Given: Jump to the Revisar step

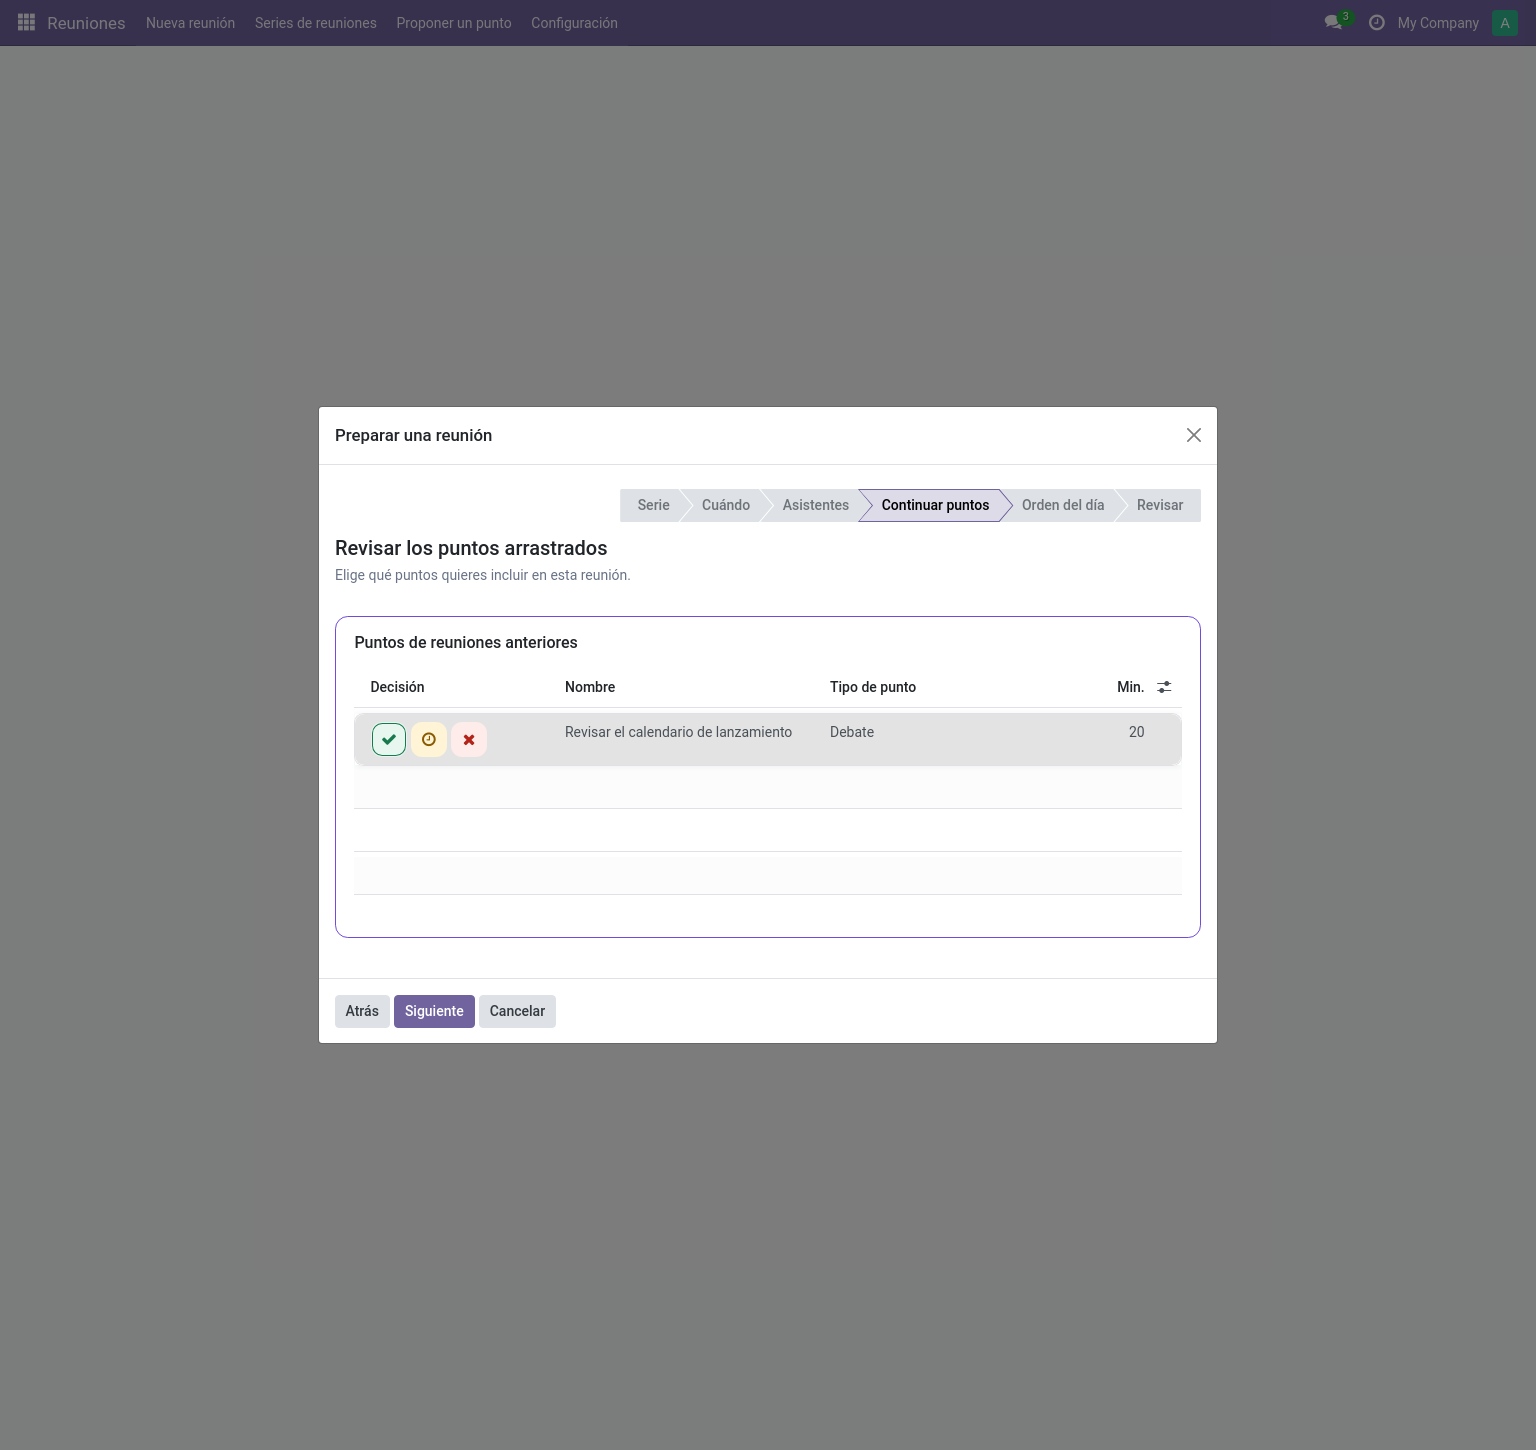Looking at the screenshot, I should tap(1160, 505).
